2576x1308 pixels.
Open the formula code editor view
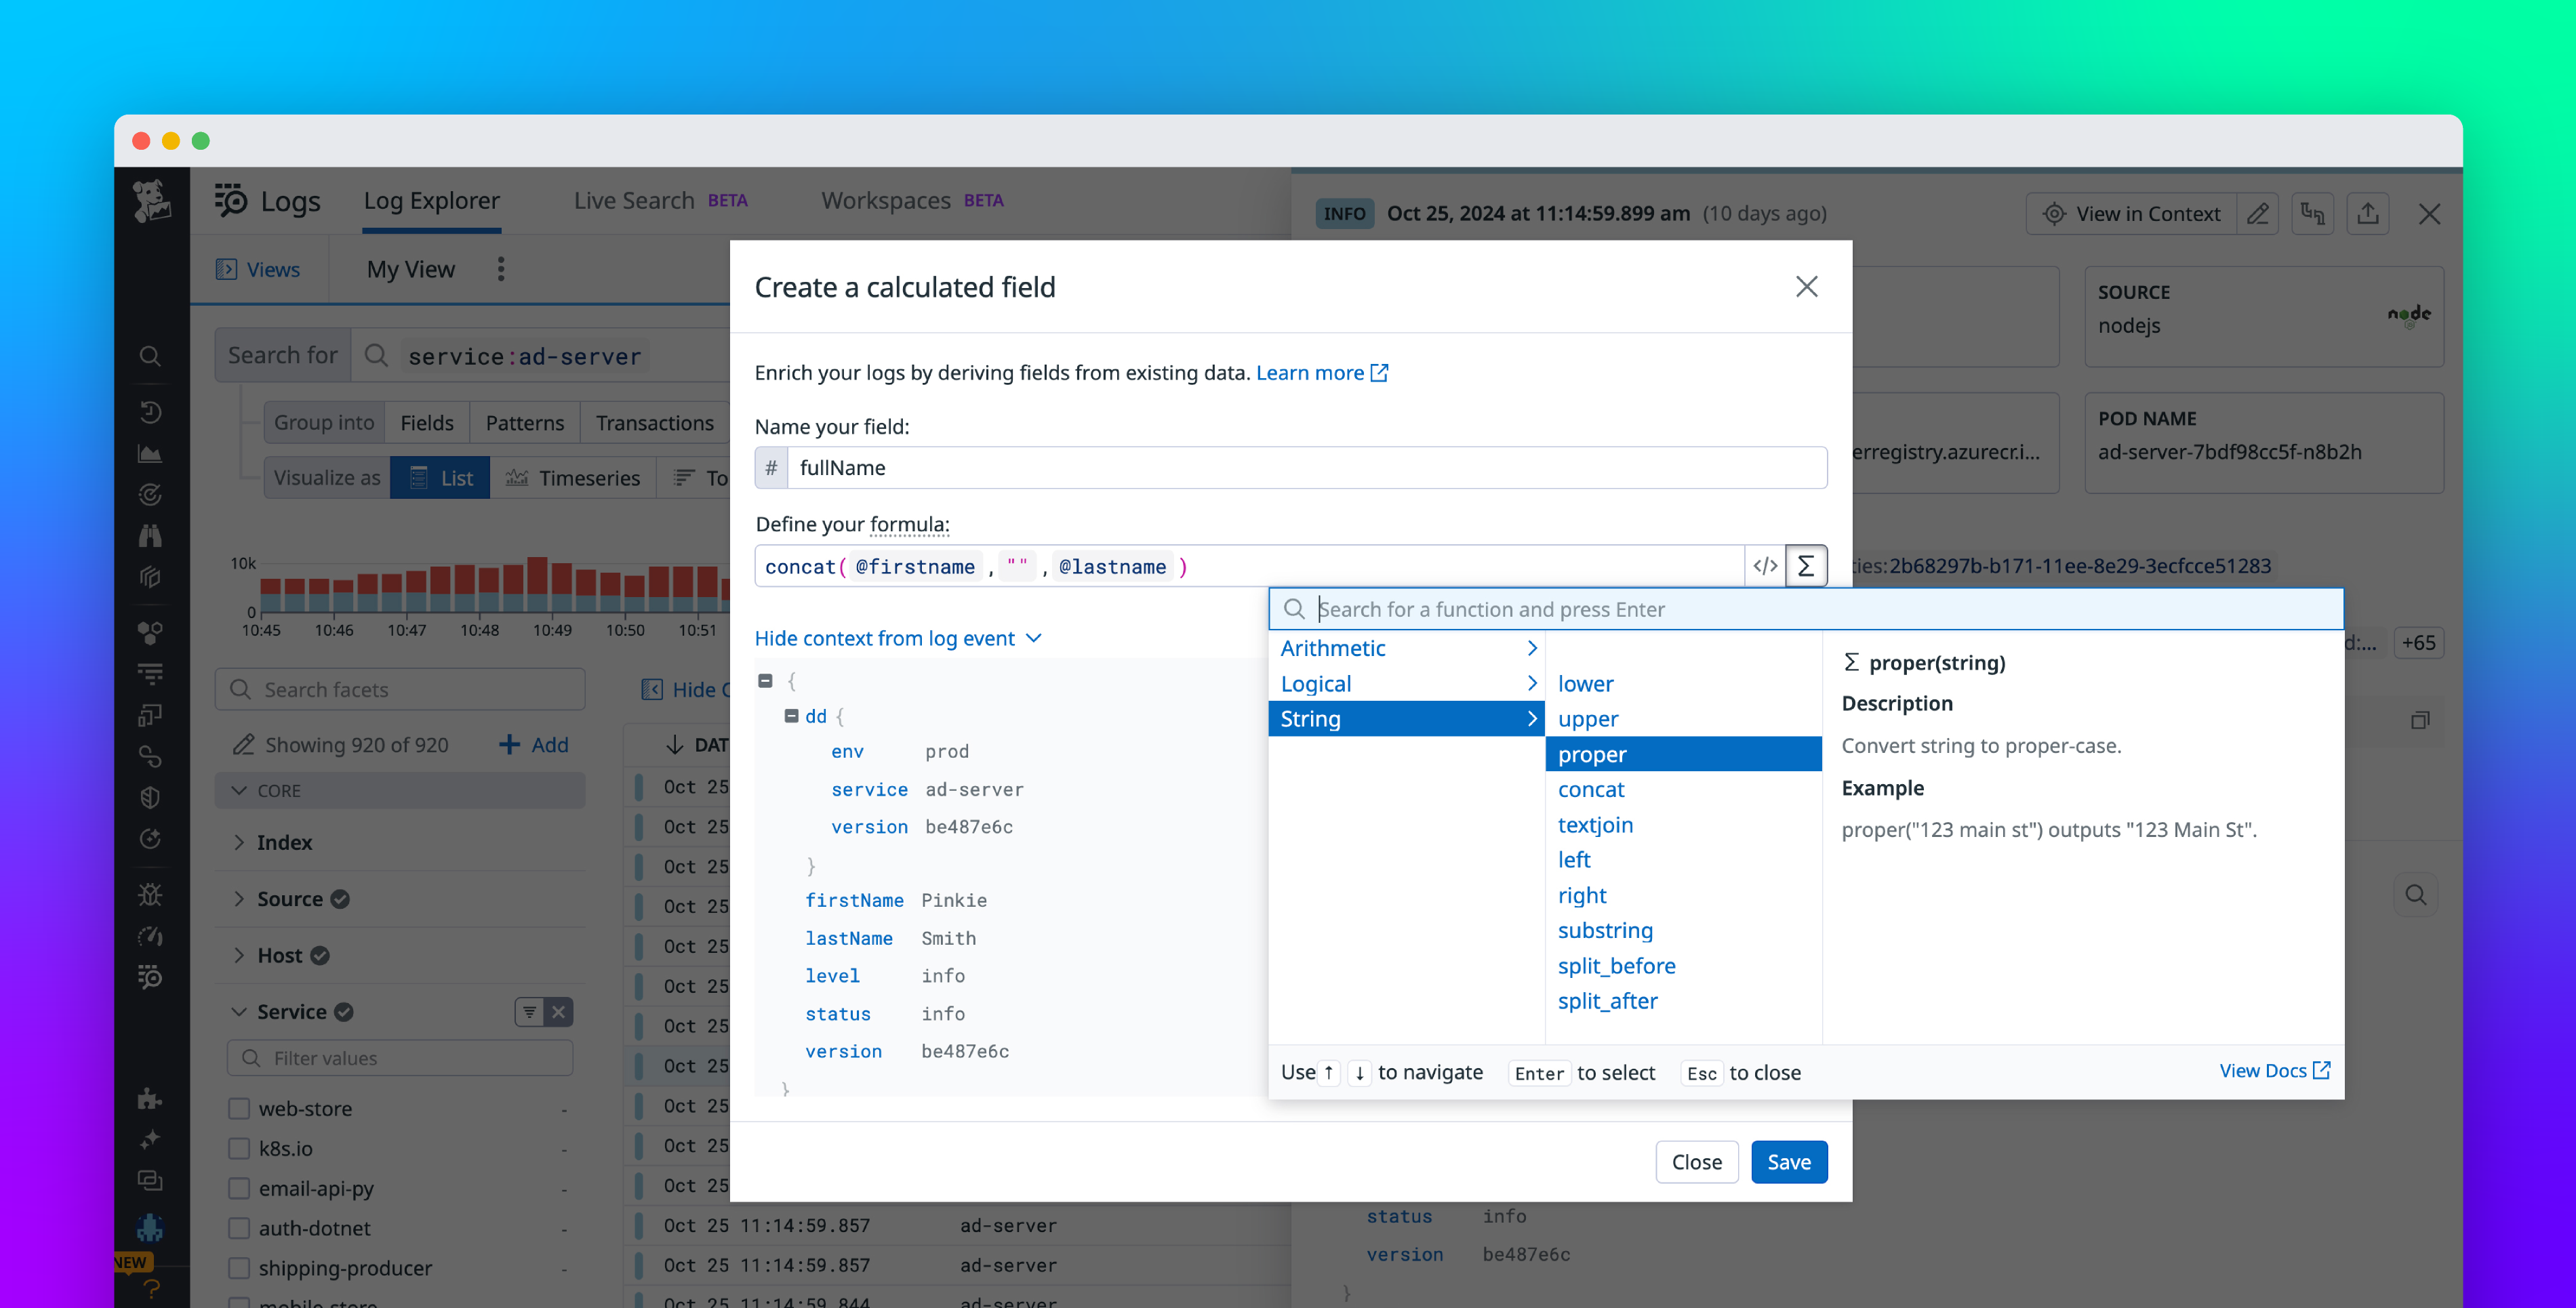[x=1766, y=566]
